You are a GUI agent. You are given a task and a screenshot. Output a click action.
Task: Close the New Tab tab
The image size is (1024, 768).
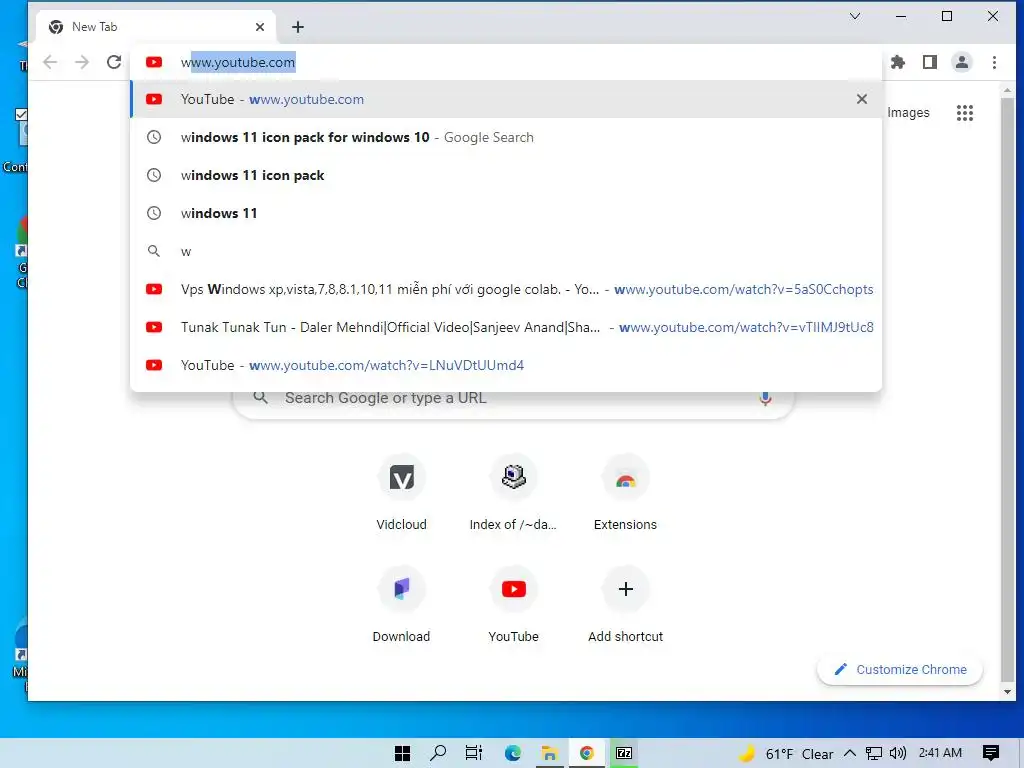pos(260,27)
